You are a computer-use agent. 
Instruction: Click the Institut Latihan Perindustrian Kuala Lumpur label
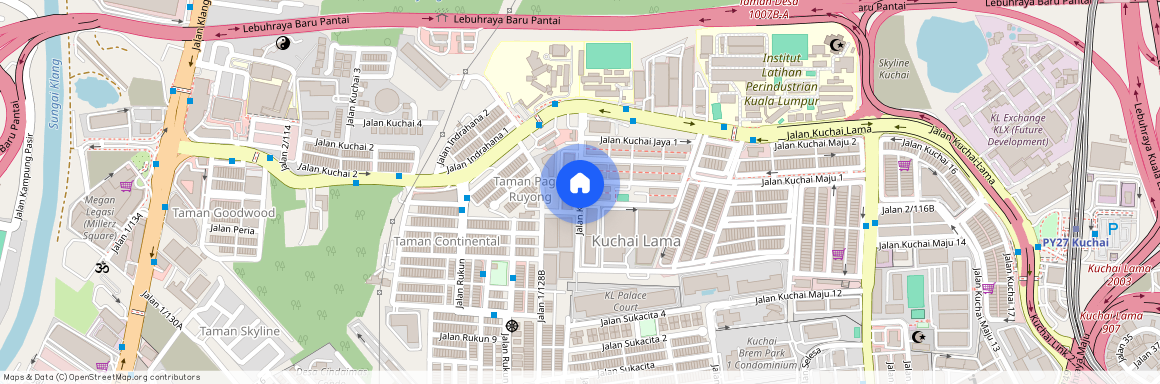(782, 79)
